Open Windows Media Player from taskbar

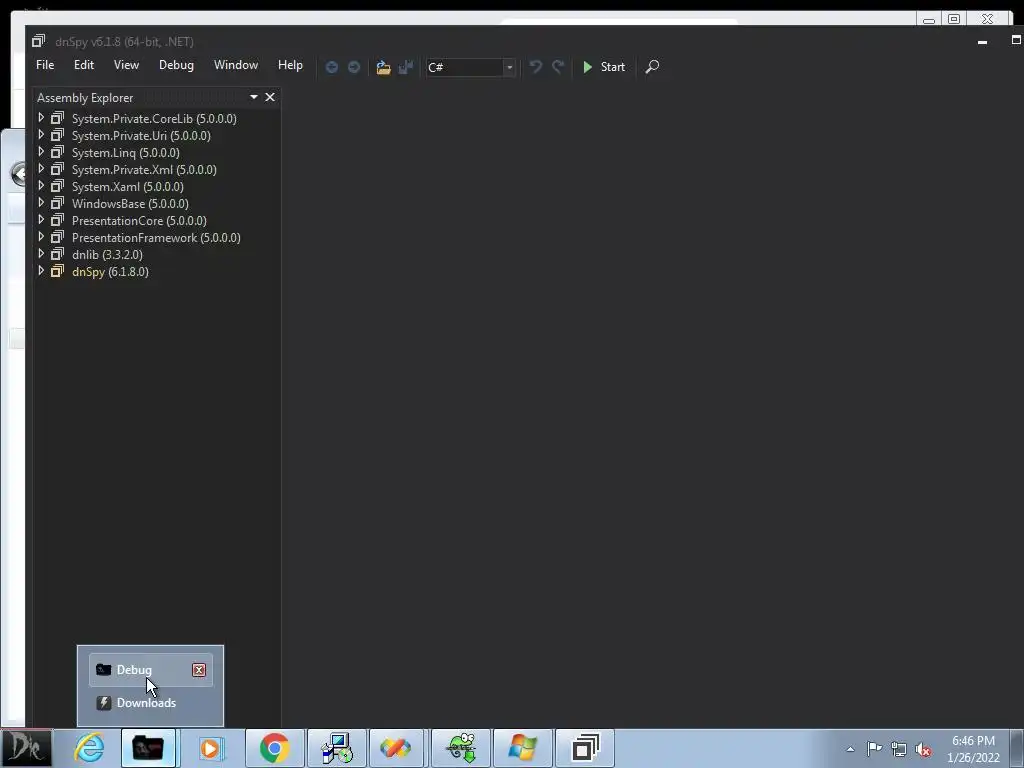coord(210,748)
